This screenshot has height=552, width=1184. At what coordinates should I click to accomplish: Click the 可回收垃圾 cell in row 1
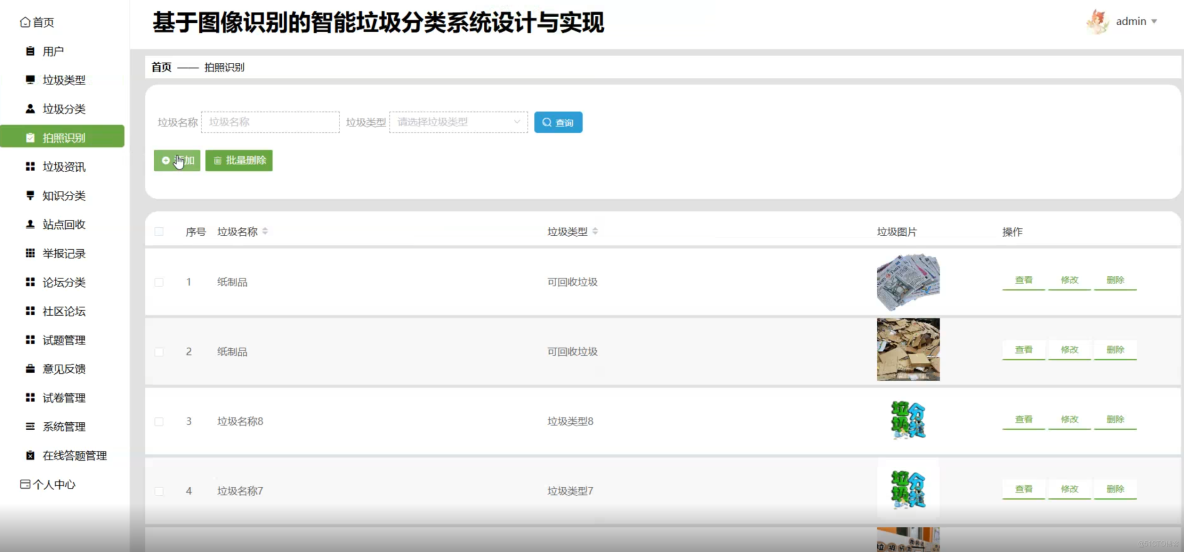pyautogui.click(x=572, y=282)
